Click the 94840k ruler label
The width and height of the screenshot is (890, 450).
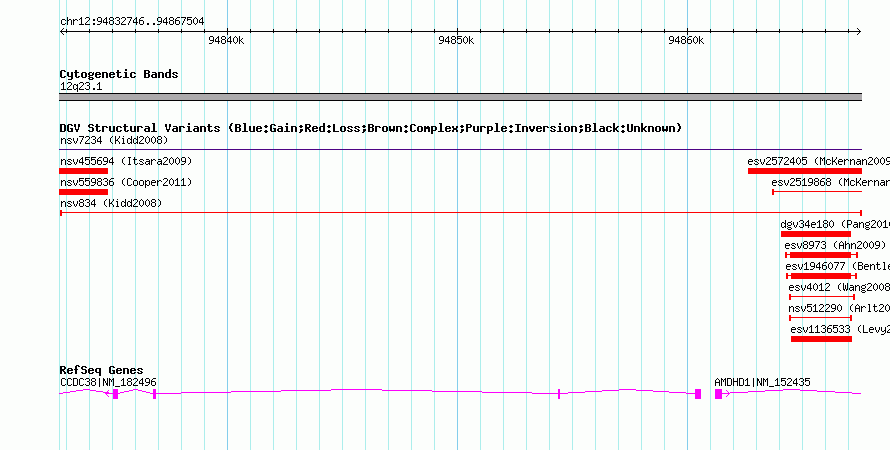(x=226, y=40)
